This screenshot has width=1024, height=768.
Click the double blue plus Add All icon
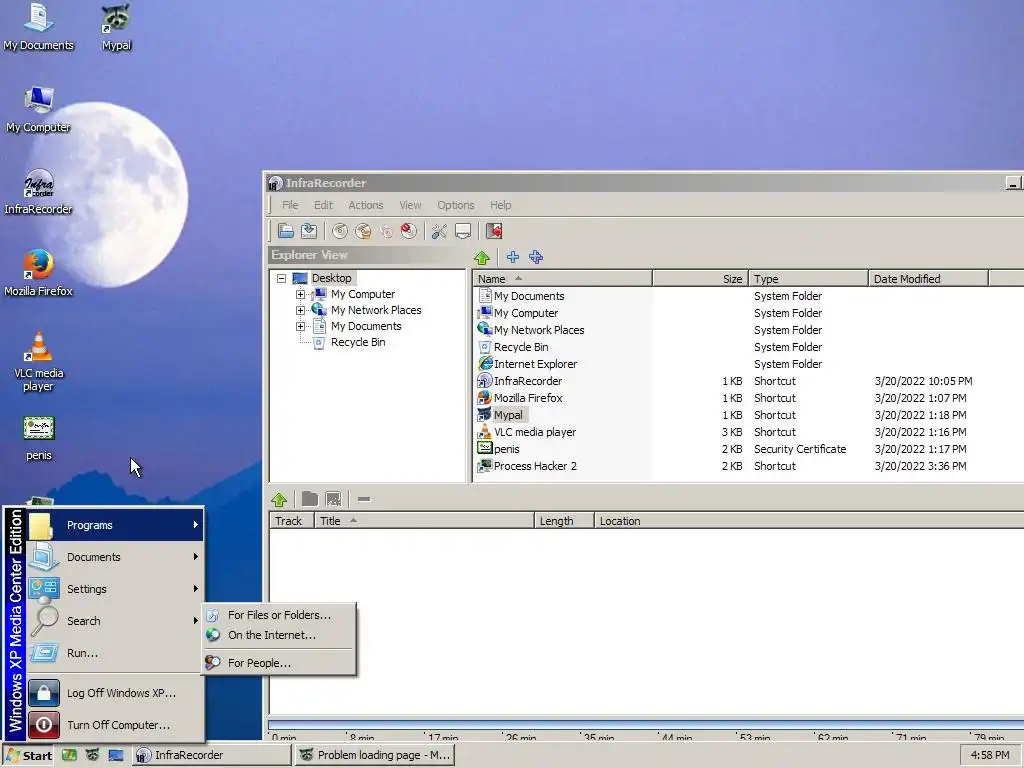(x=536, y=257)
